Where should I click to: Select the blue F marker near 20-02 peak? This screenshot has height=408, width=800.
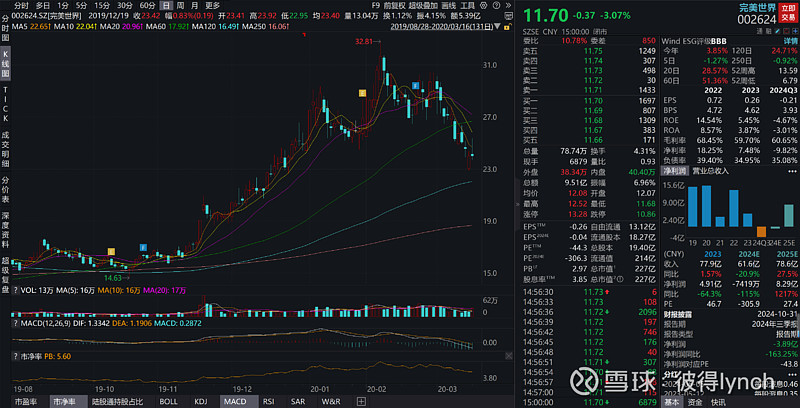coord(416,86)
